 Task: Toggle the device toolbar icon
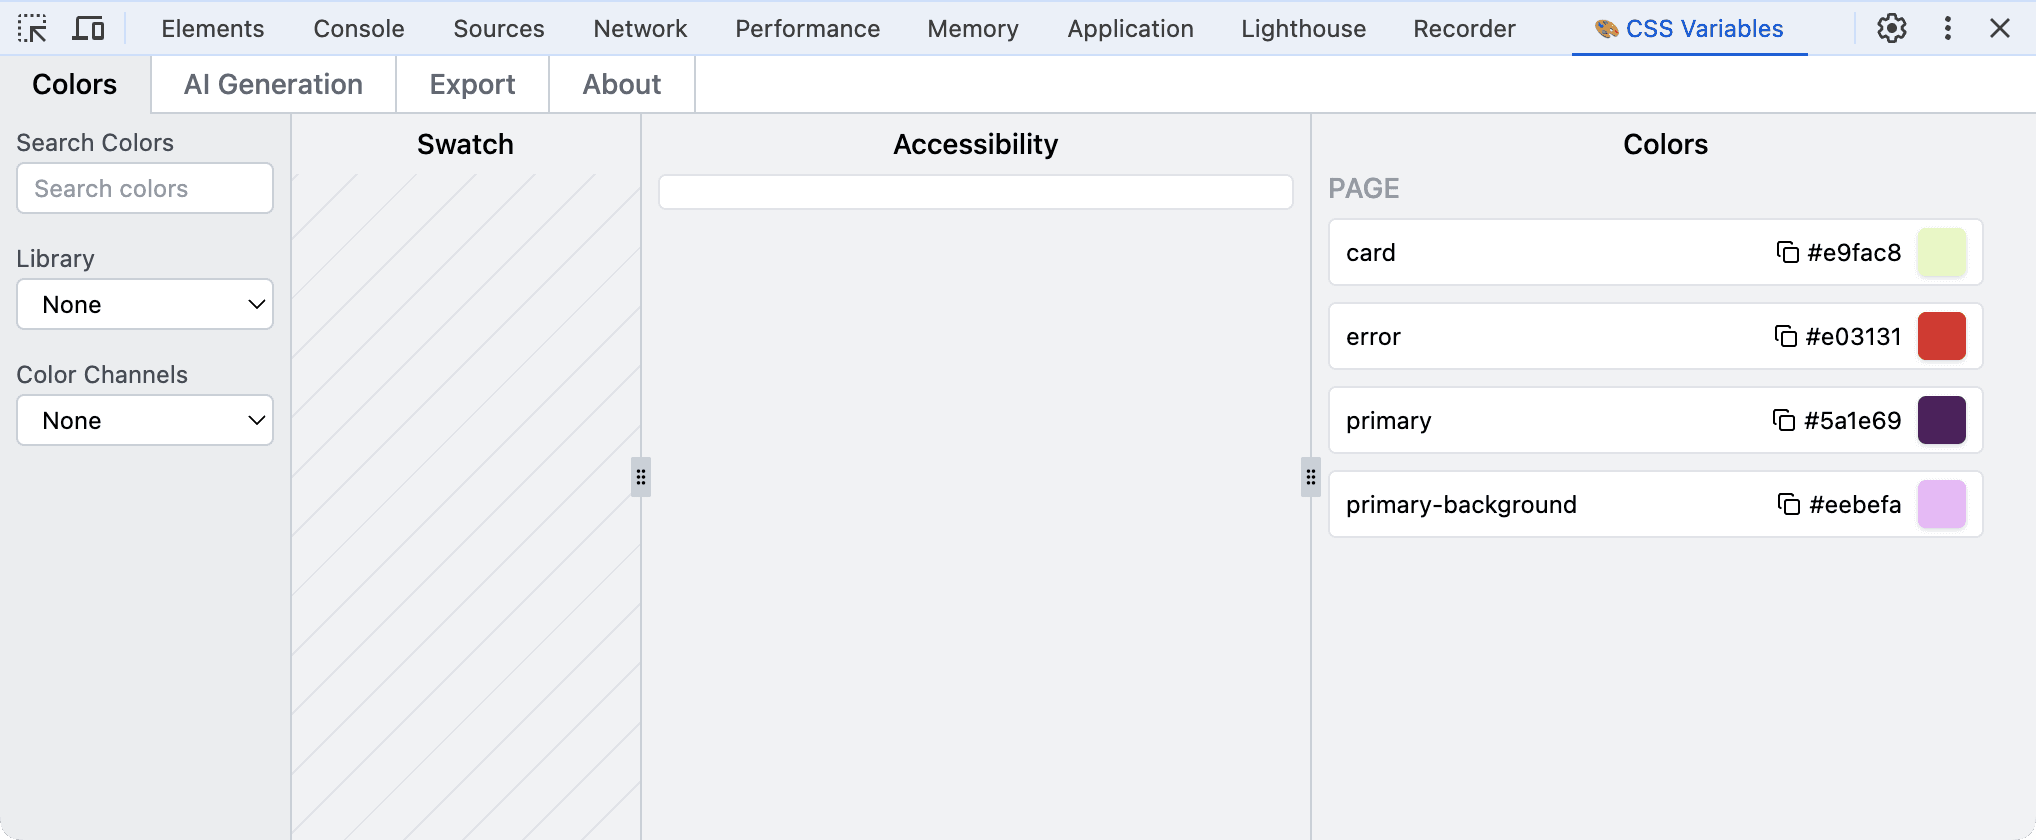click(x=88, y=29)
